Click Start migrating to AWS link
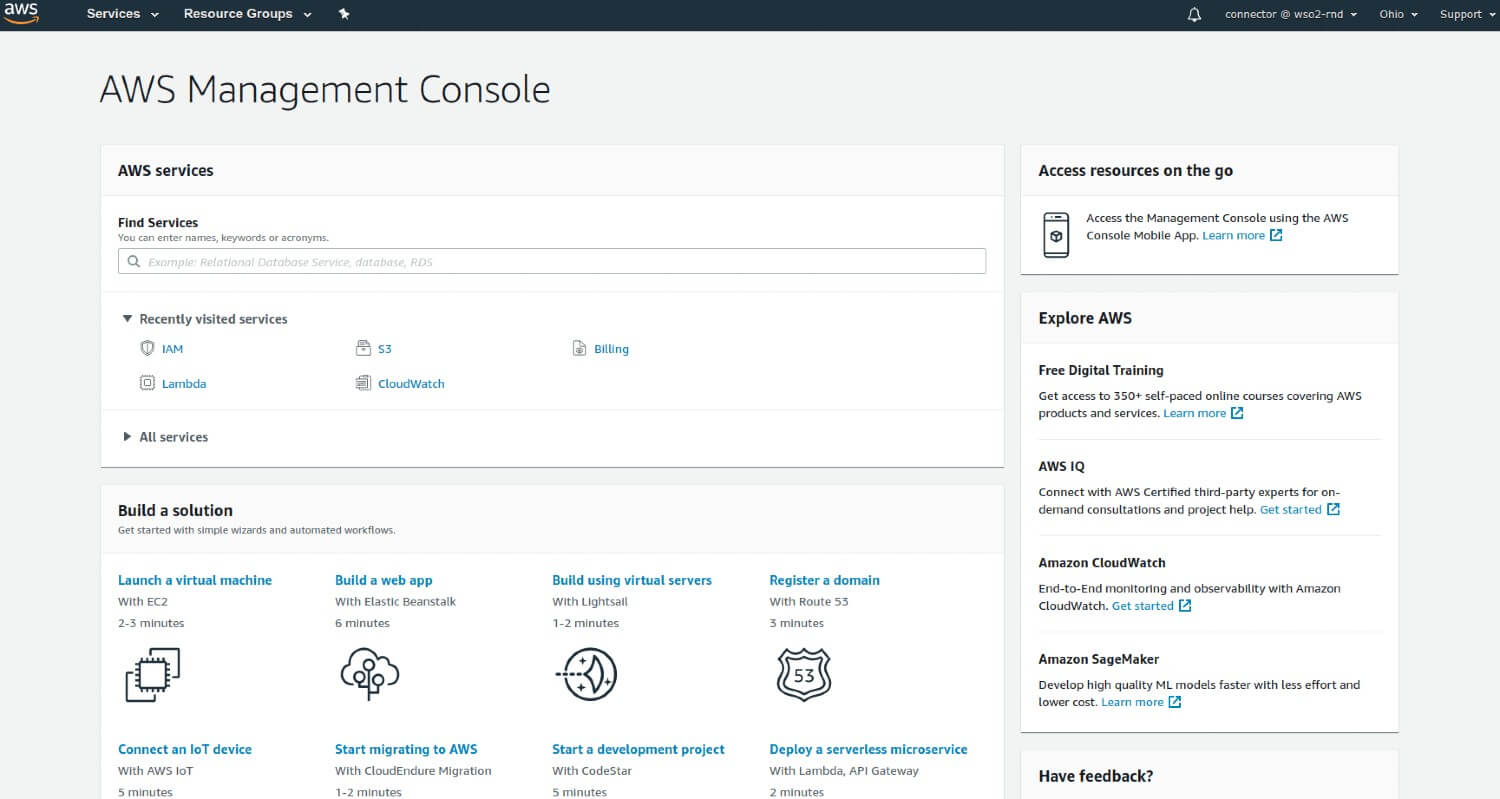1500x799 pixels. point(406,749)
